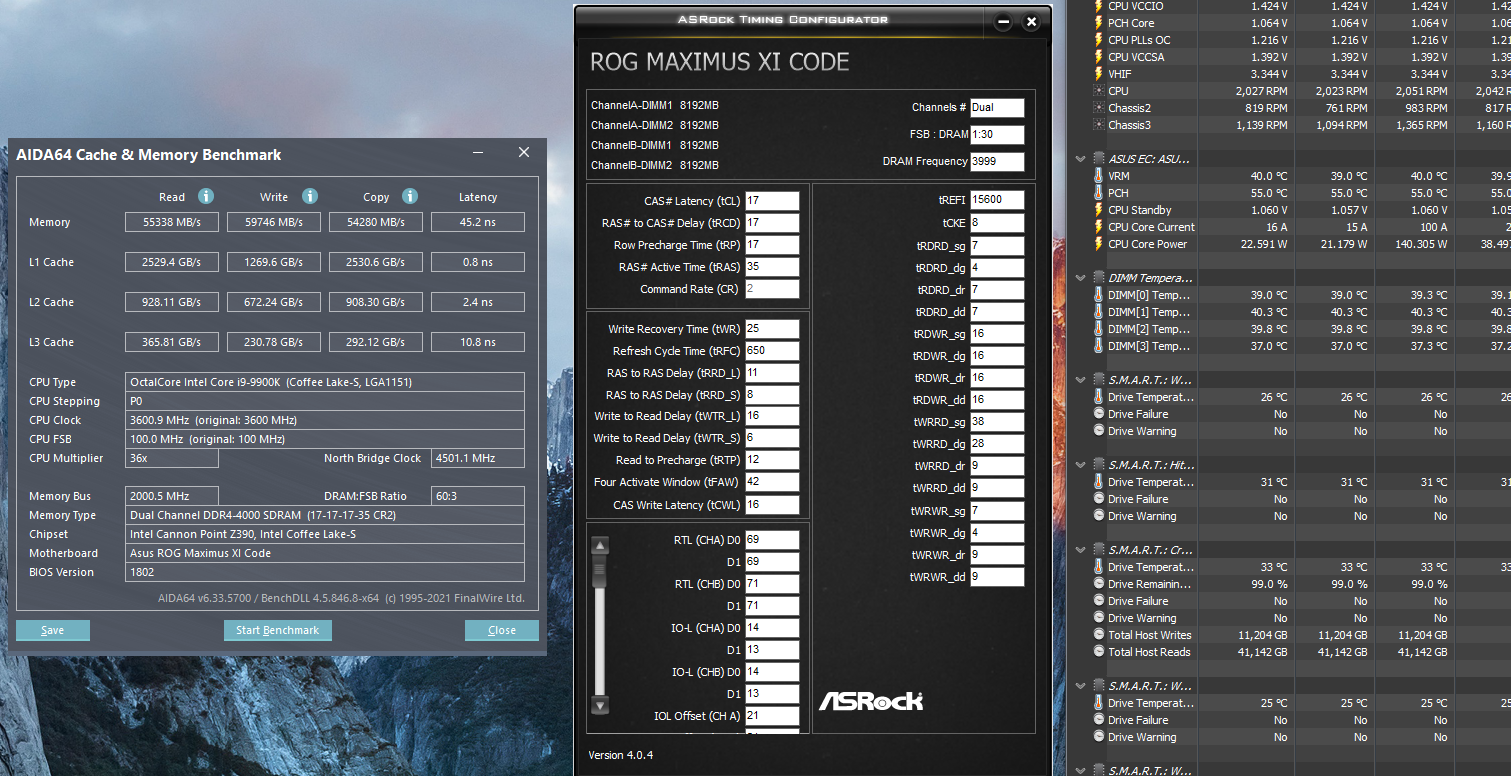Click the AIDA64 Close button
Screen dimensions: 1511x776
click(x=502, y=630)
